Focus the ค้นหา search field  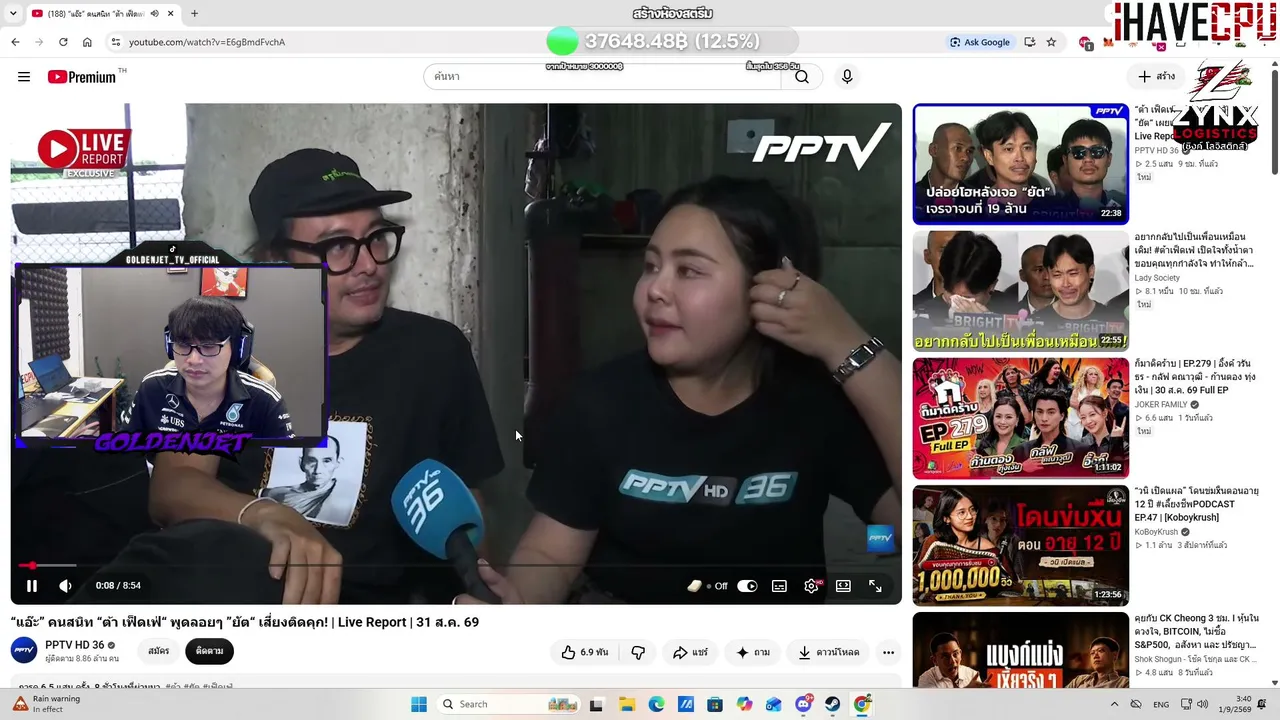(x=602, y=77)
